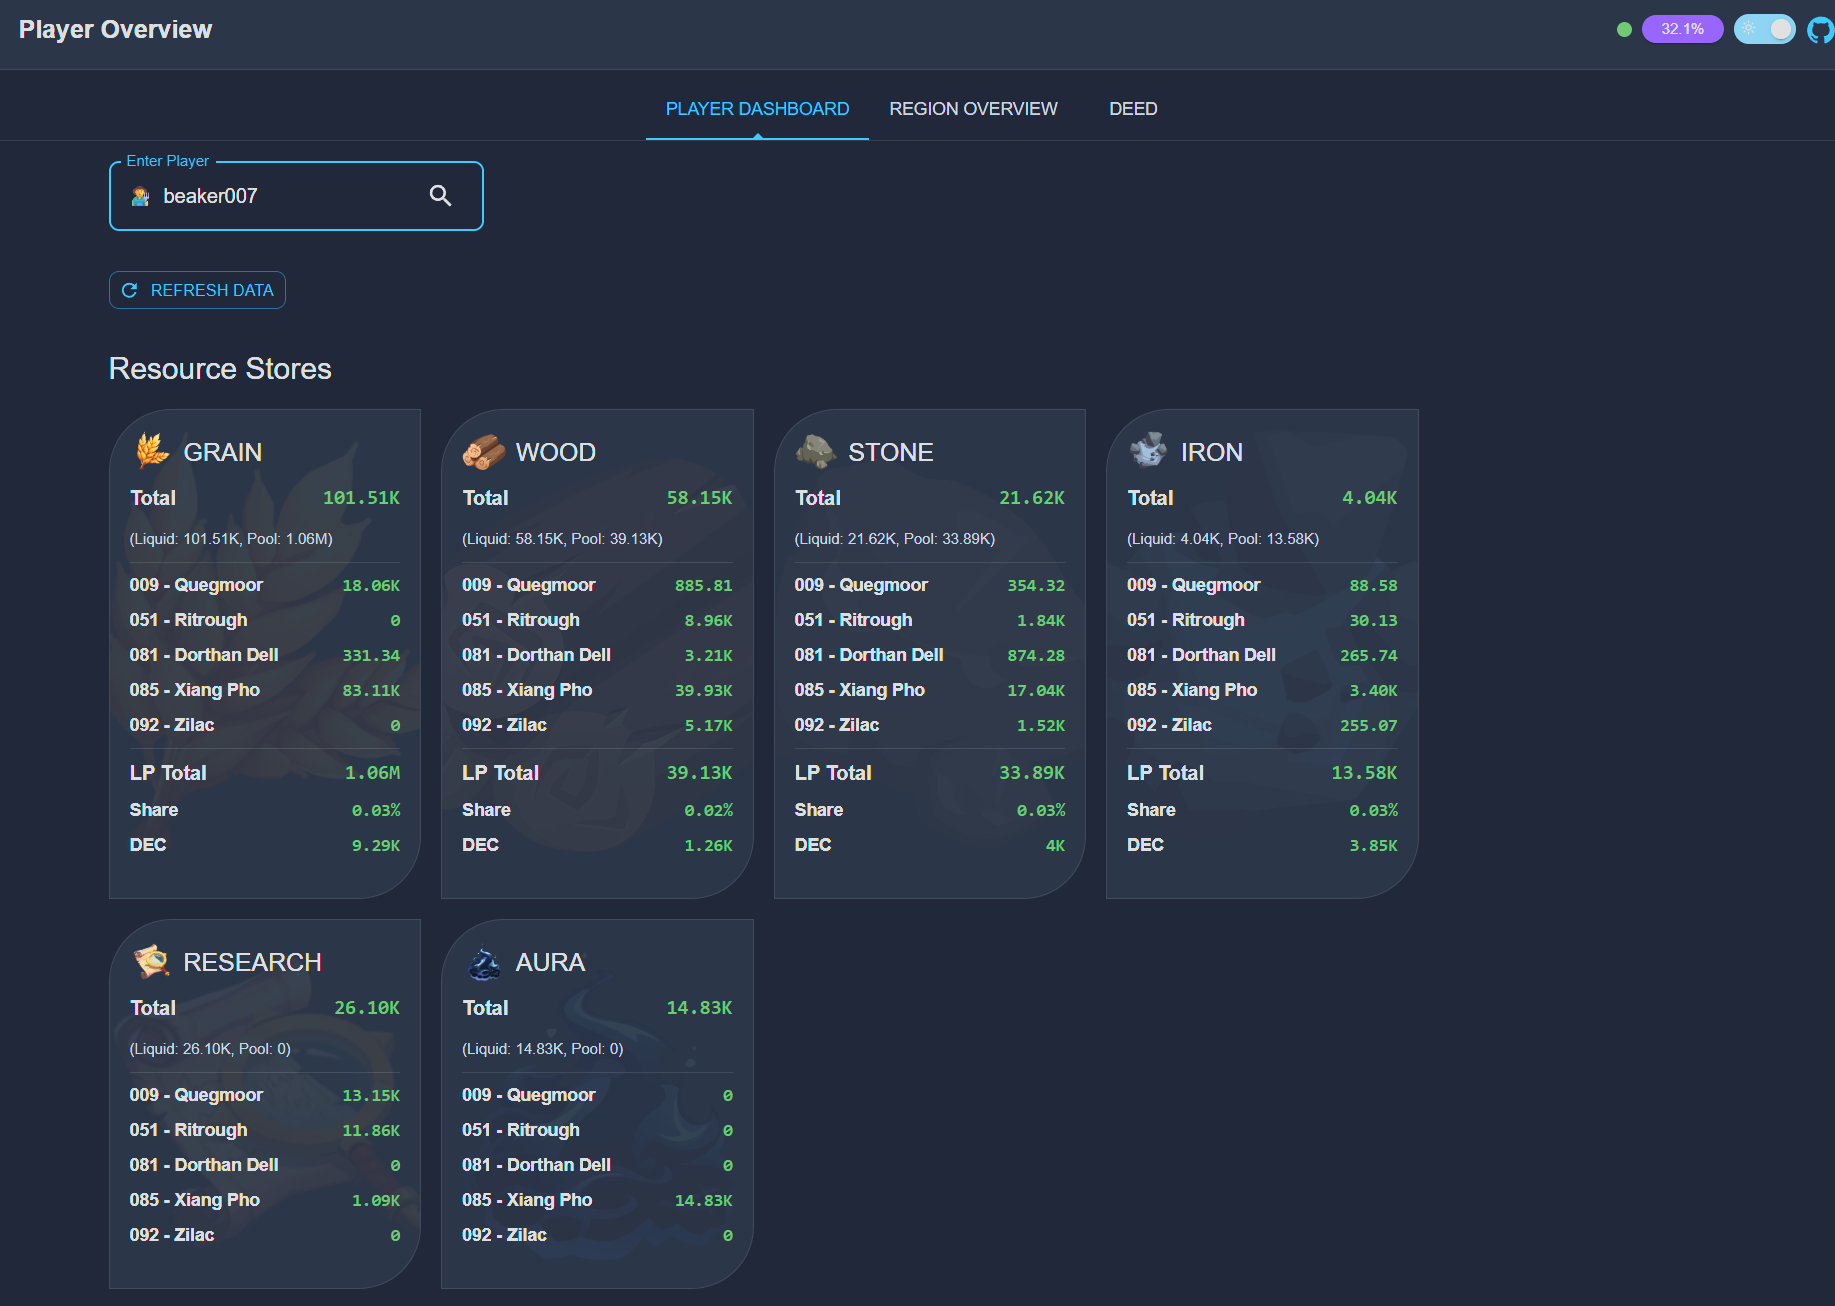
Task: Click the Wood logs icon
Action: point(484,452)
